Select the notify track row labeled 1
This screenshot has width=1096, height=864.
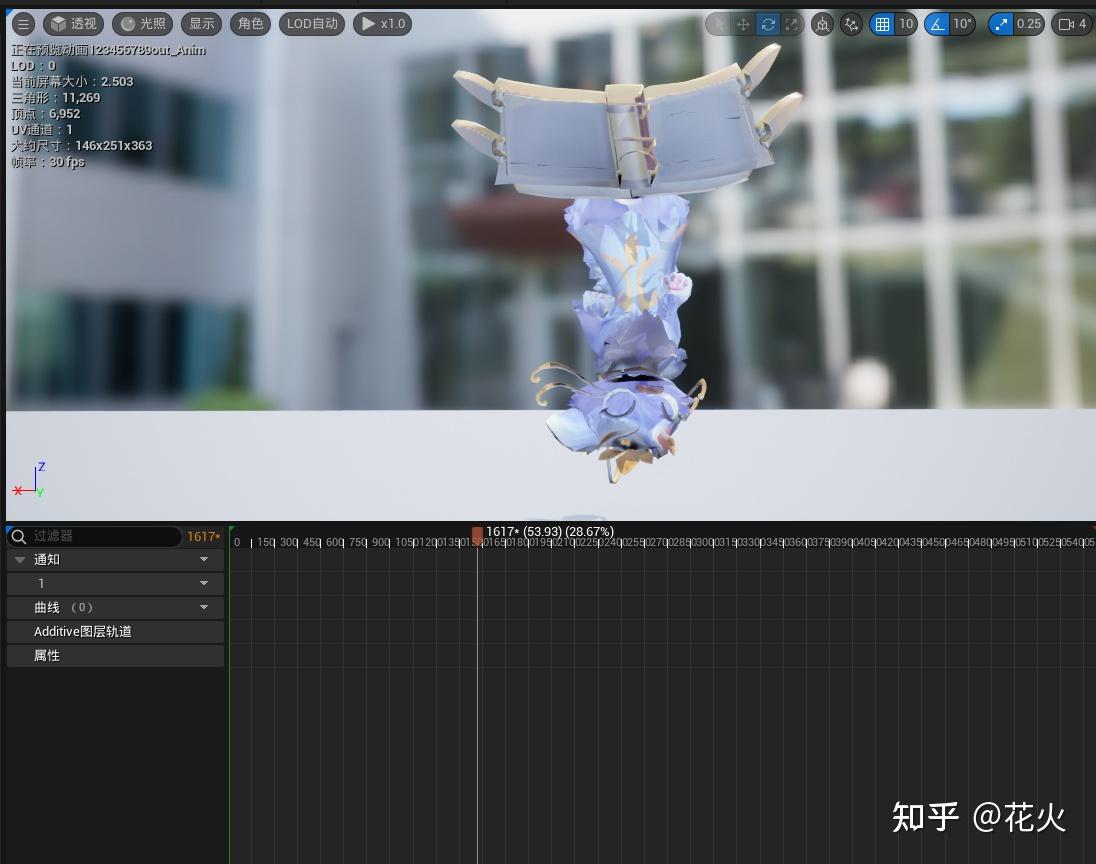(x=115, y=583)
